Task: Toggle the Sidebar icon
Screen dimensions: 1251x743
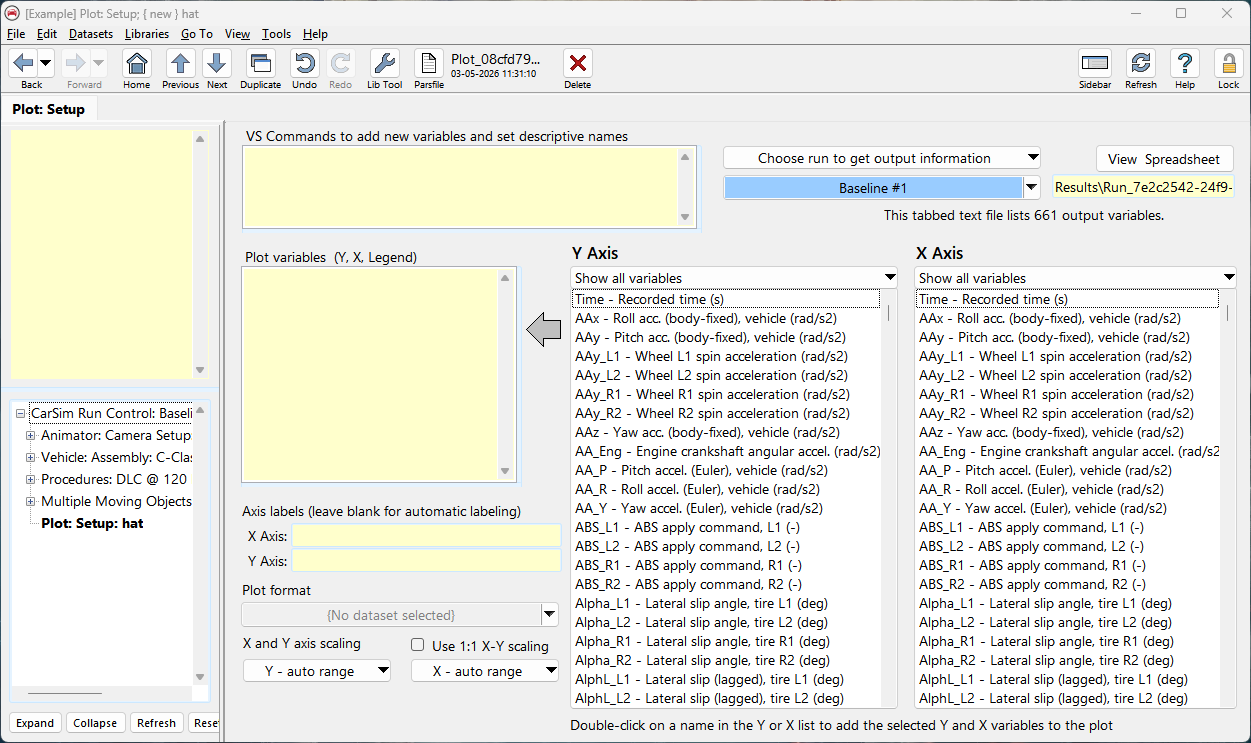Action: (1095, 65)
